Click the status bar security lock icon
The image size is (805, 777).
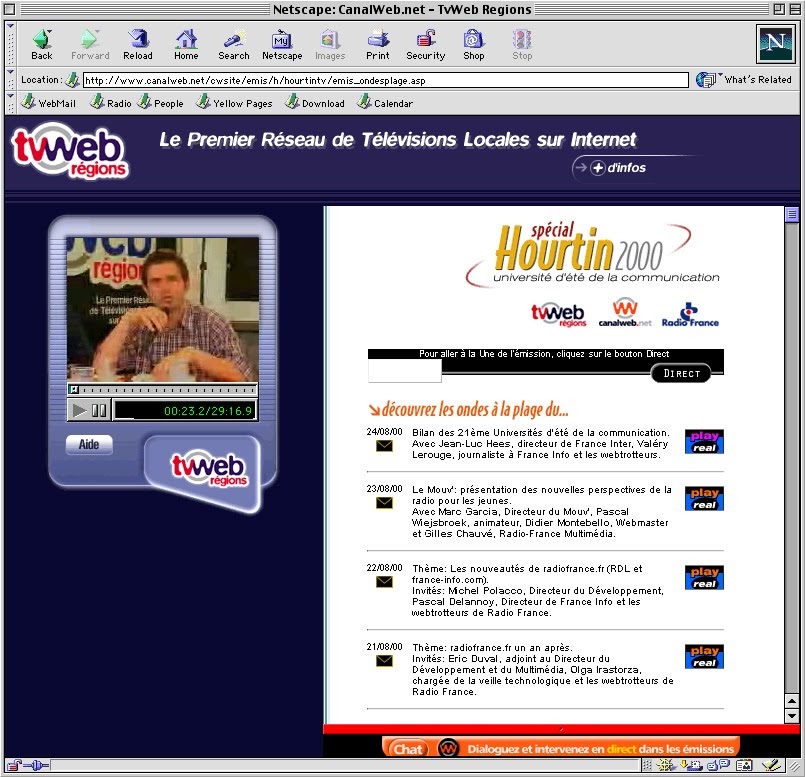tap(15, 765)
